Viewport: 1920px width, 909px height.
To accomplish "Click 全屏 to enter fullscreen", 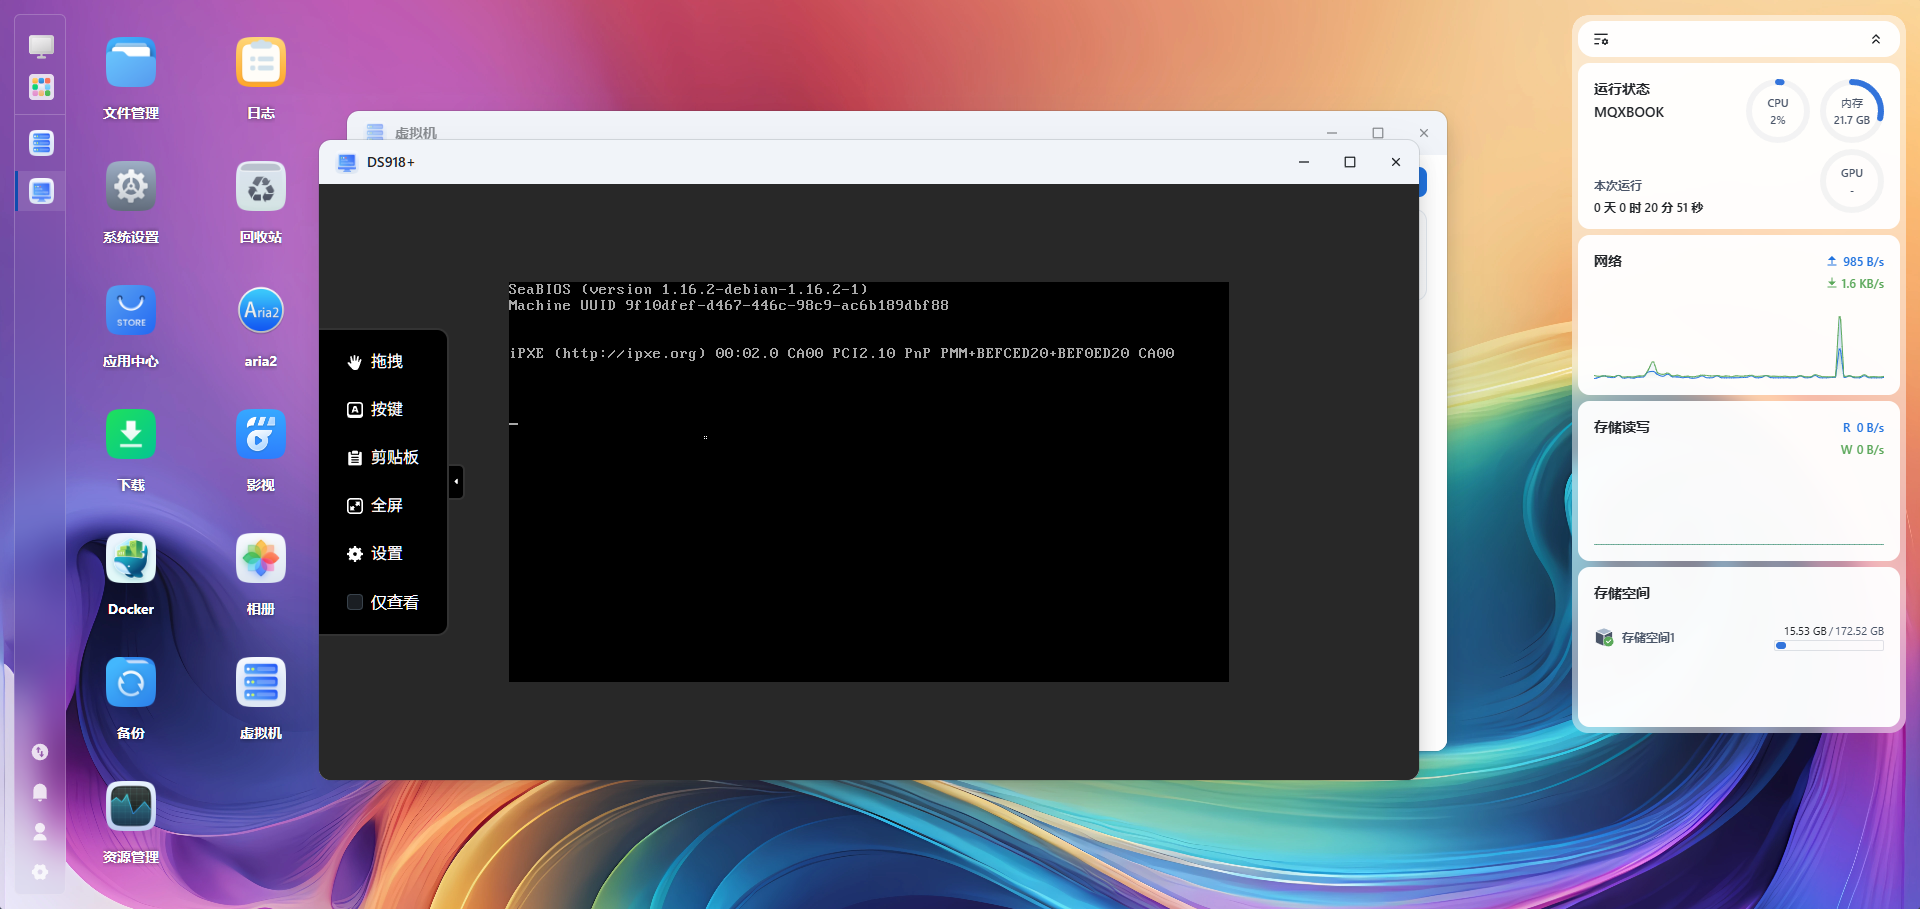I will tap(375, 505).
